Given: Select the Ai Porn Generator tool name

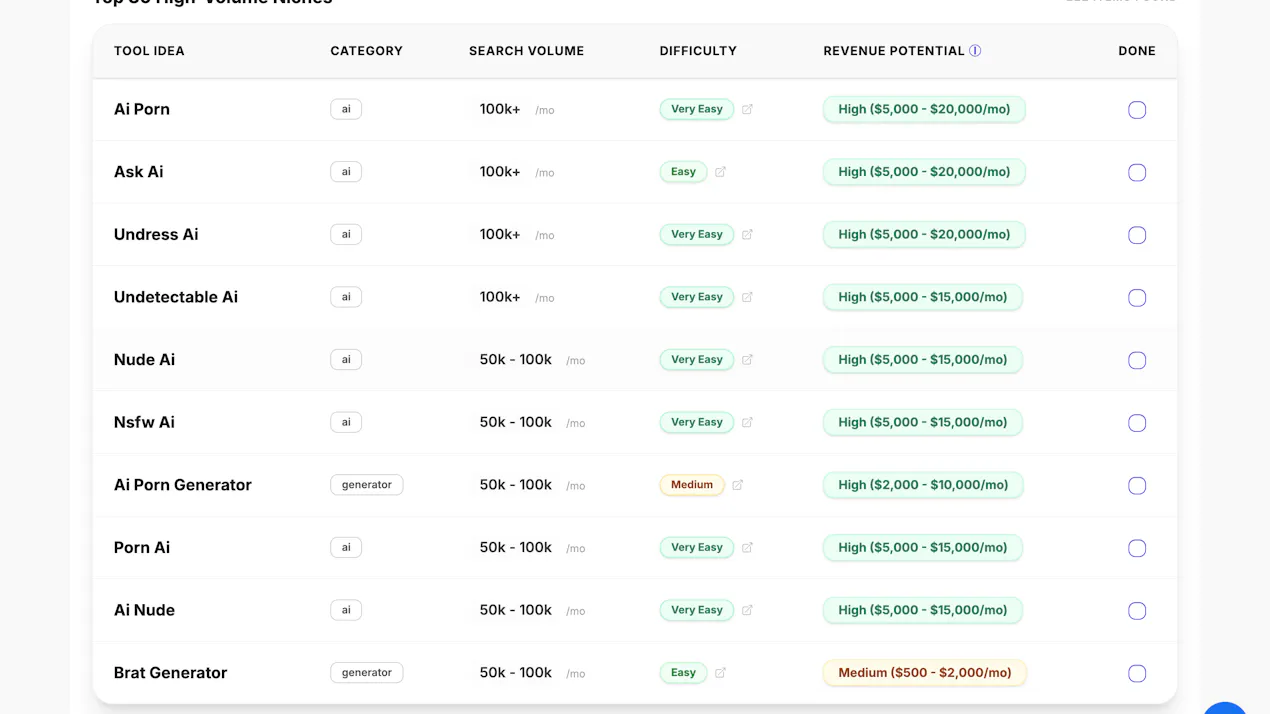Looking at the screenshot, I should (x=183, y=485).
